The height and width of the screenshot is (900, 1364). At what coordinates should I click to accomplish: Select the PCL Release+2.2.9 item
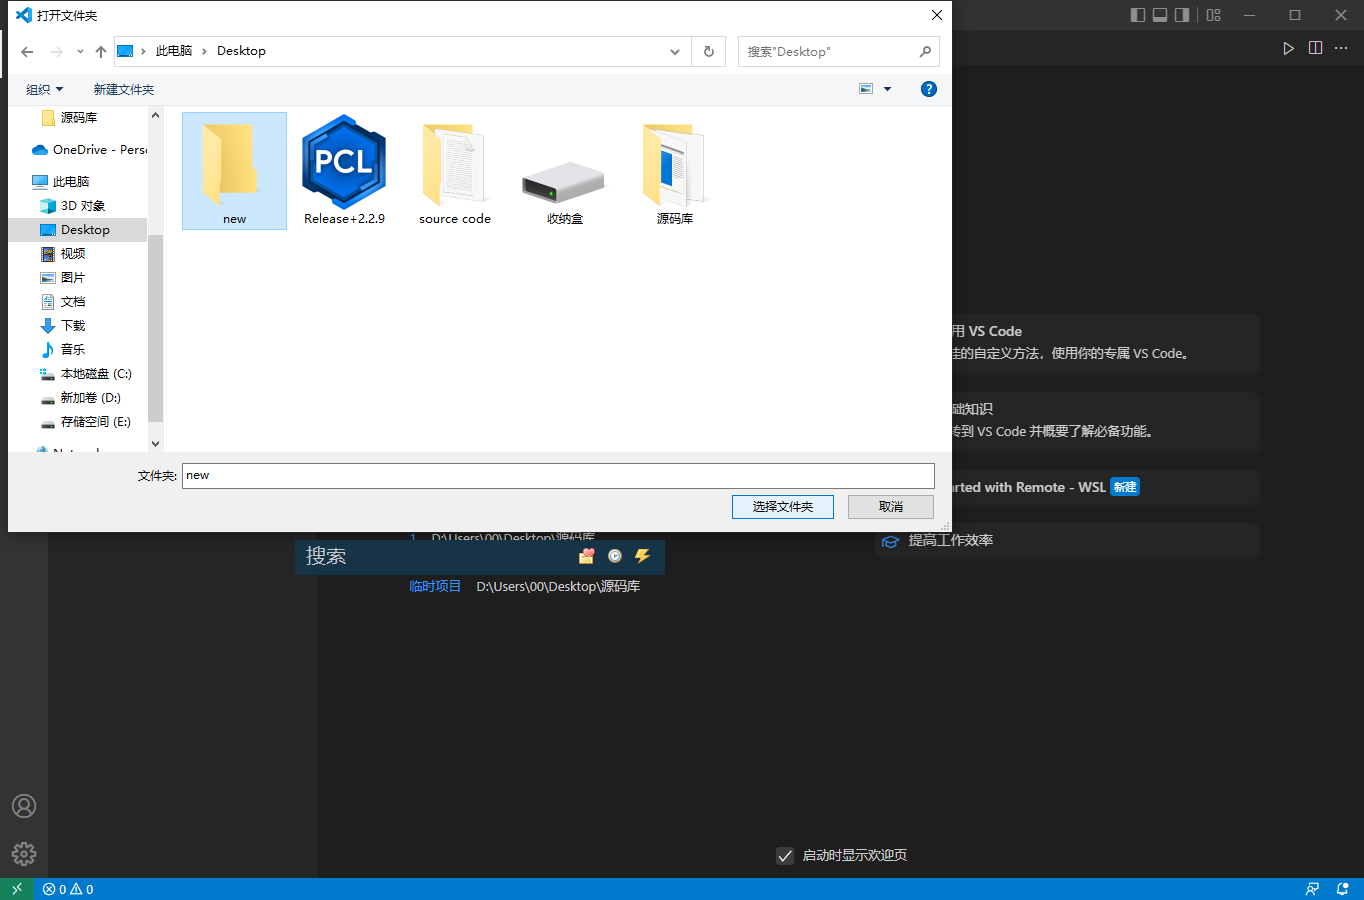point(344,170)
